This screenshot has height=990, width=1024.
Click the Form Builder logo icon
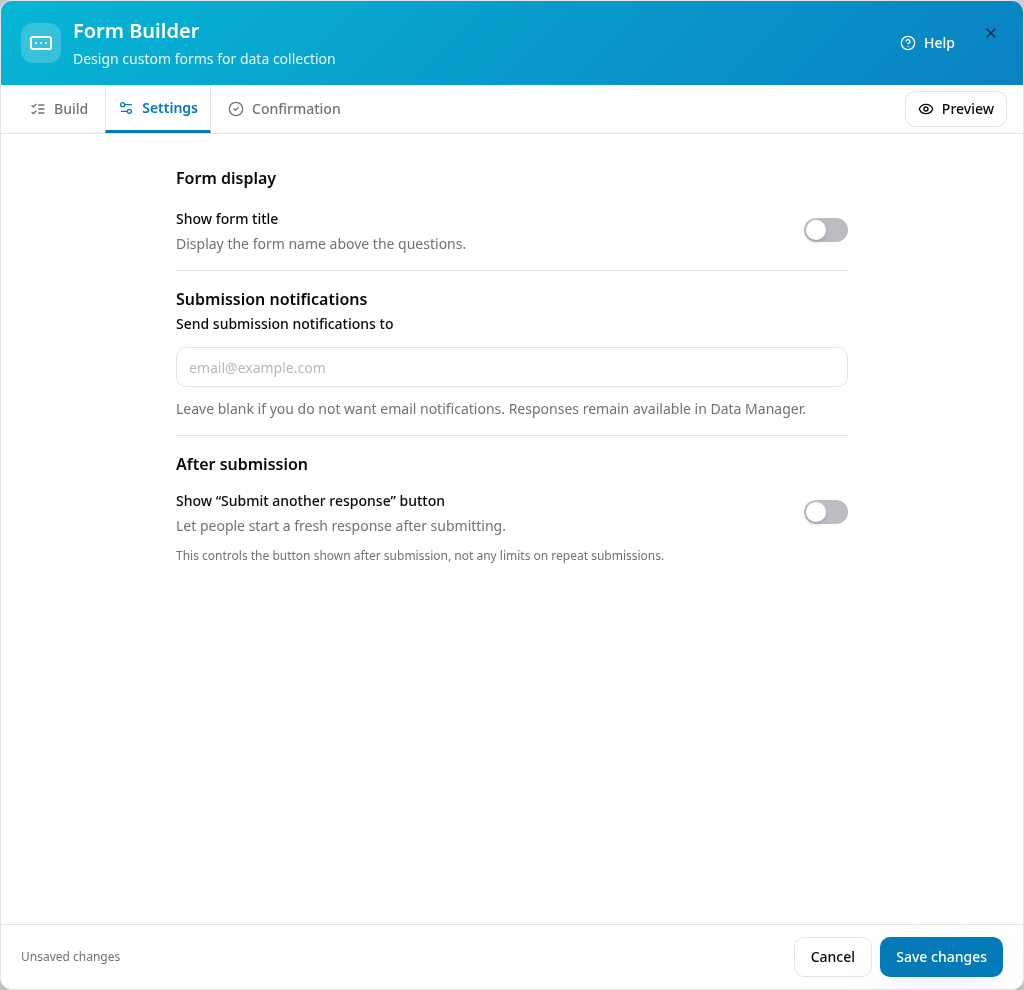(40, 43)
